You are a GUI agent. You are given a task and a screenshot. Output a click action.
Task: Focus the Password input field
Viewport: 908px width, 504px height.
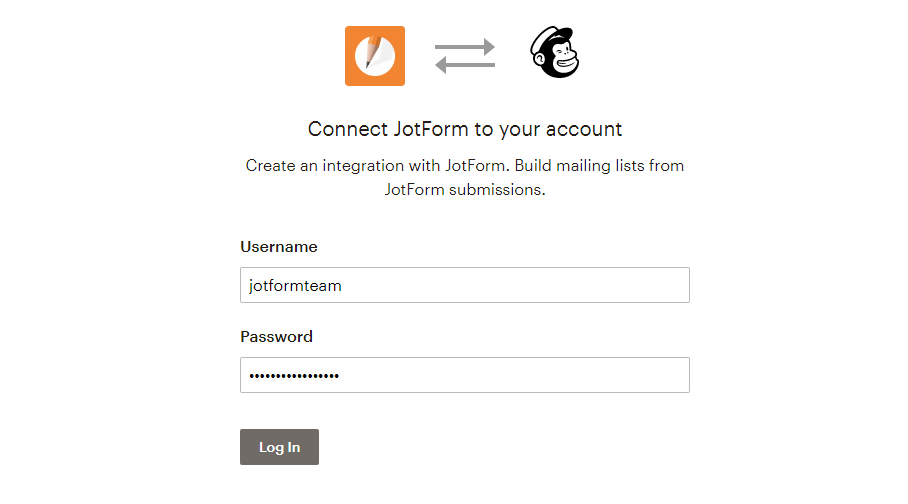tap(465, 375)
